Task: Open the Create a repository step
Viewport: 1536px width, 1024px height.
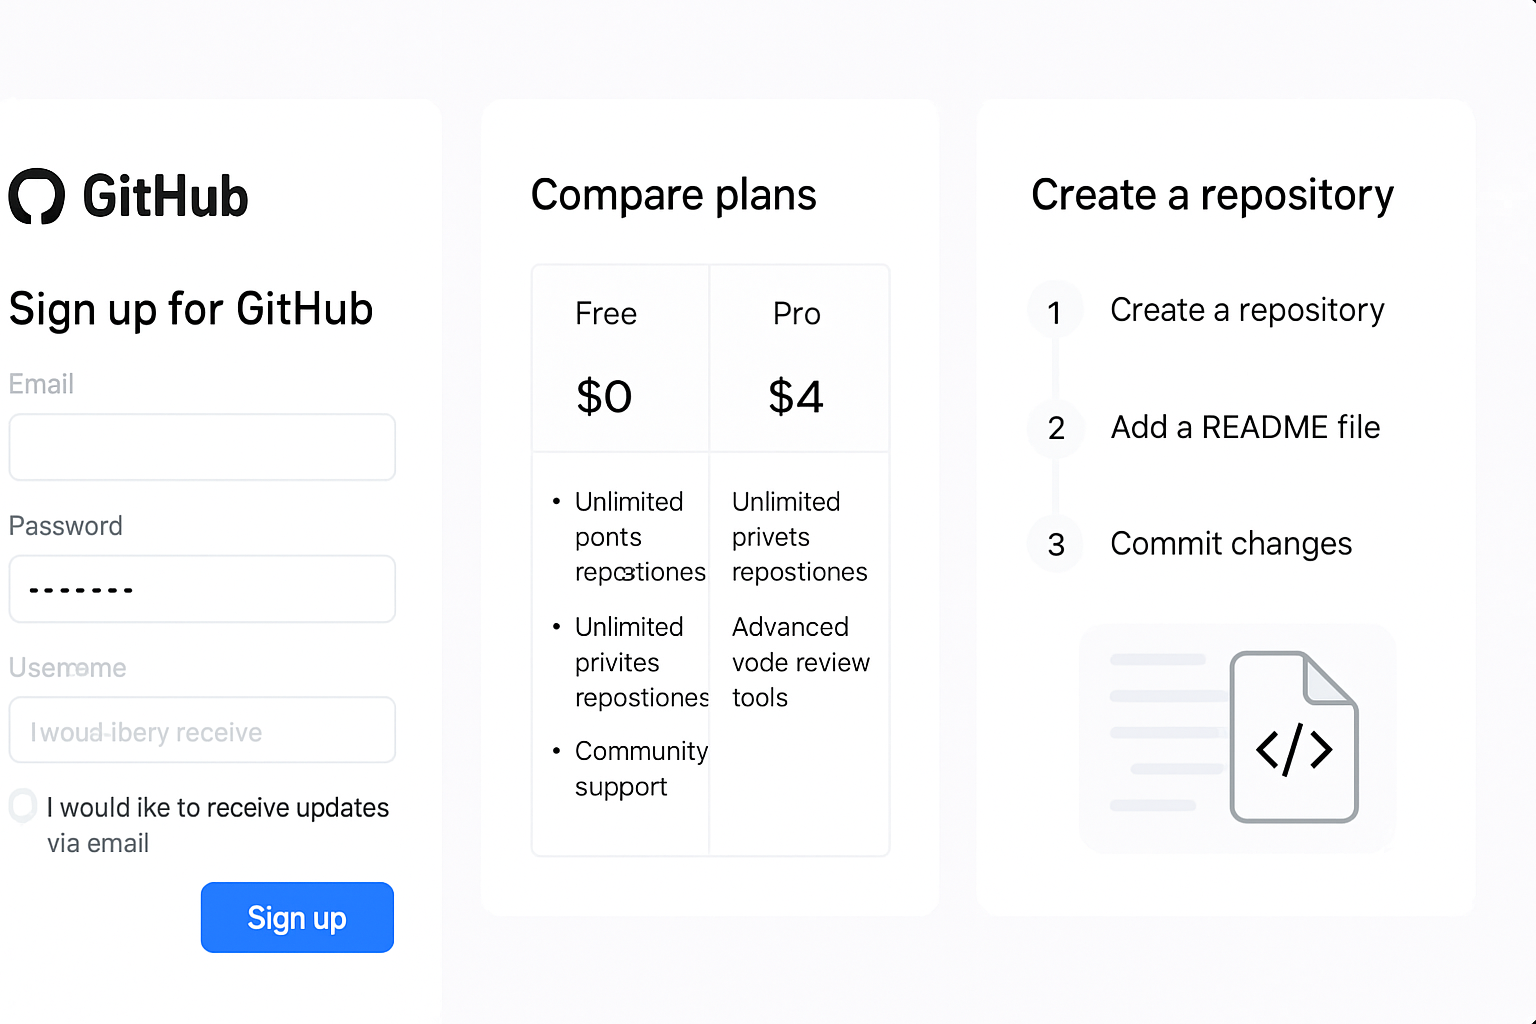Action: pyautogui.click(x=1247, y=310)
